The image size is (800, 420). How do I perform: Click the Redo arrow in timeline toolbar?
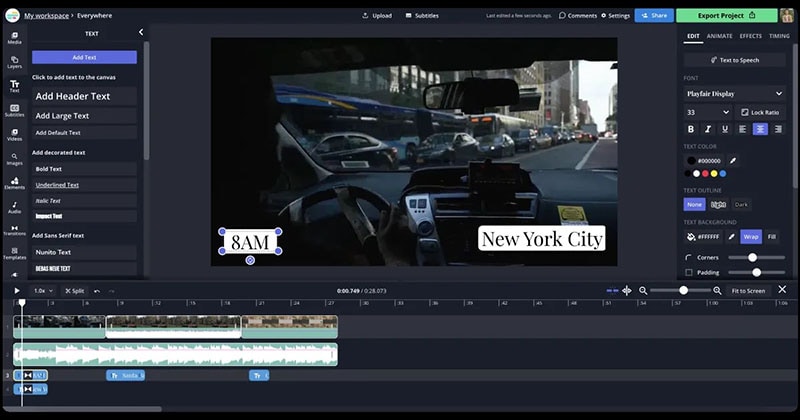click(x=112, y=291)
